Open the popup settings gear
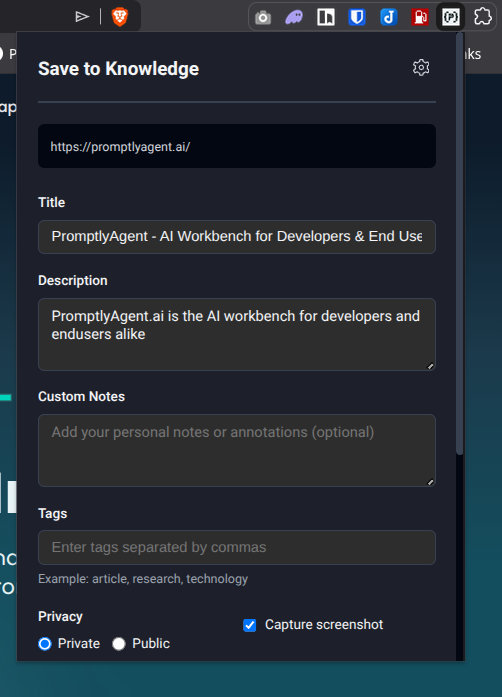Screen dimensions: 502x697 421,68
